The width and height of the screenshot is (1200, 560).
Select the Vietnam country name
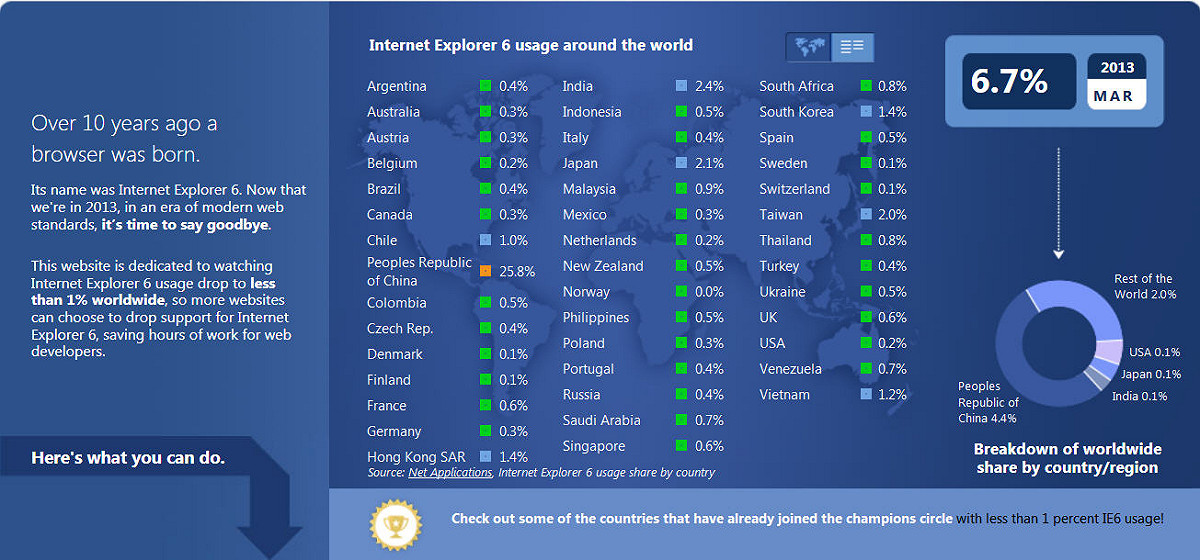pos(785,394)
